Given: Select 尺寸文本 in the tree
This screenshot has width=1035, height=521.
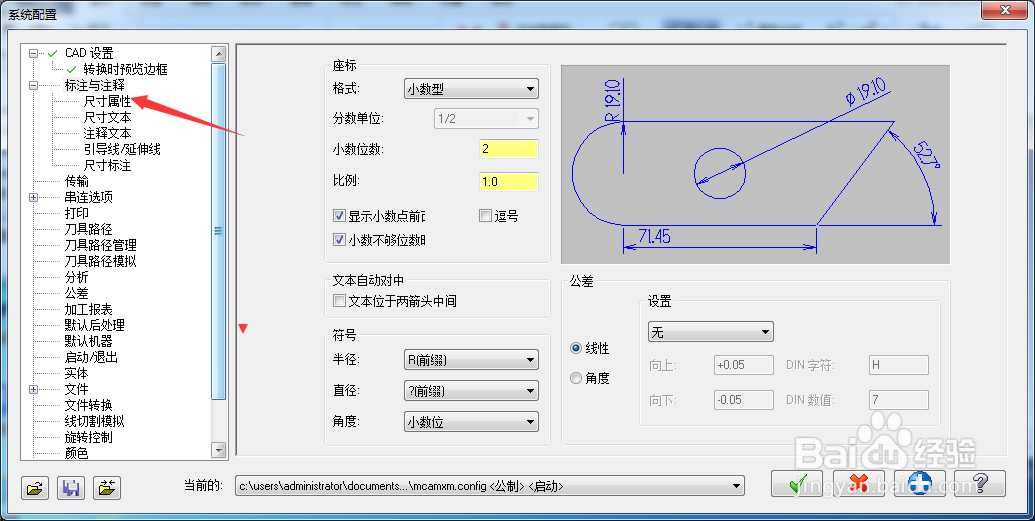Looking at the screenshot, I should pyautogui.click(x=107, y=118).
